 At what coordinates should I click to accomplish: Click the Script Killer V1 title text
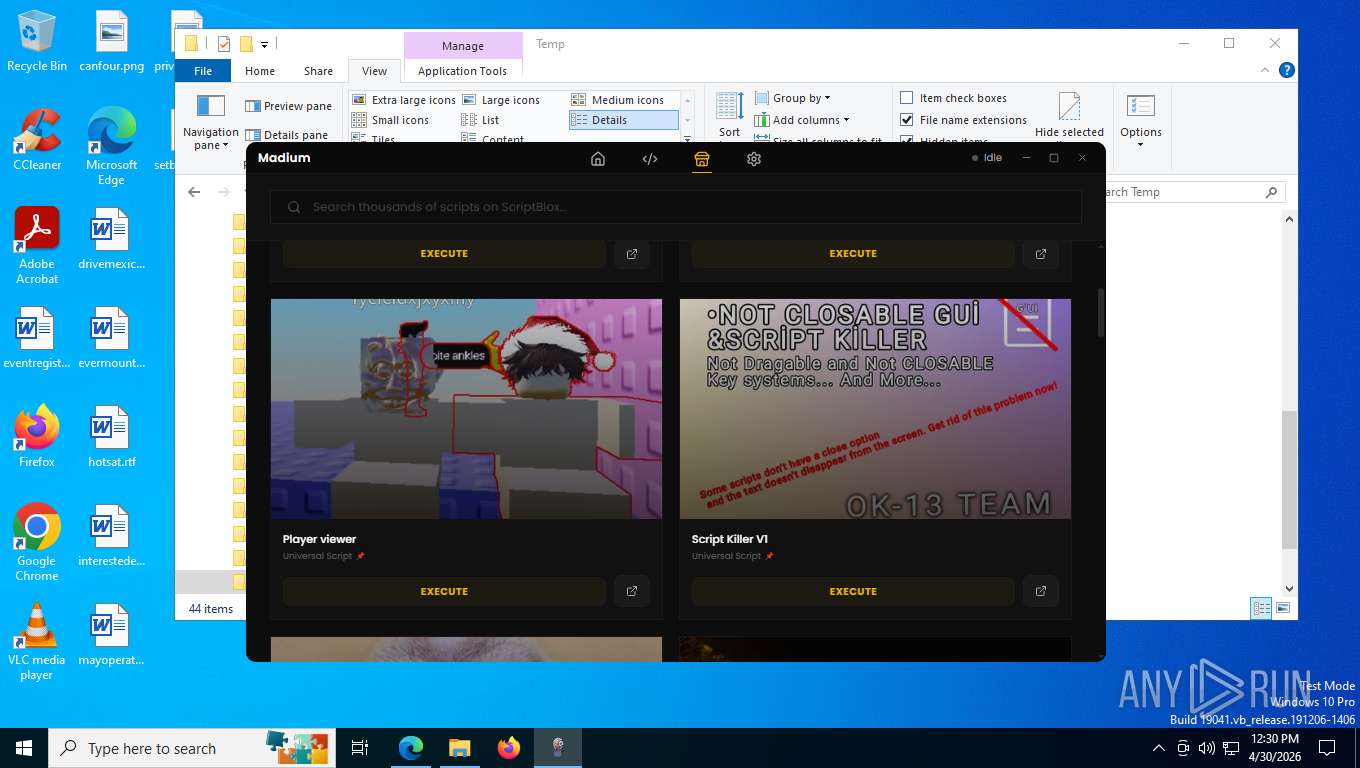pyautogui.click(x=730, y=539)
